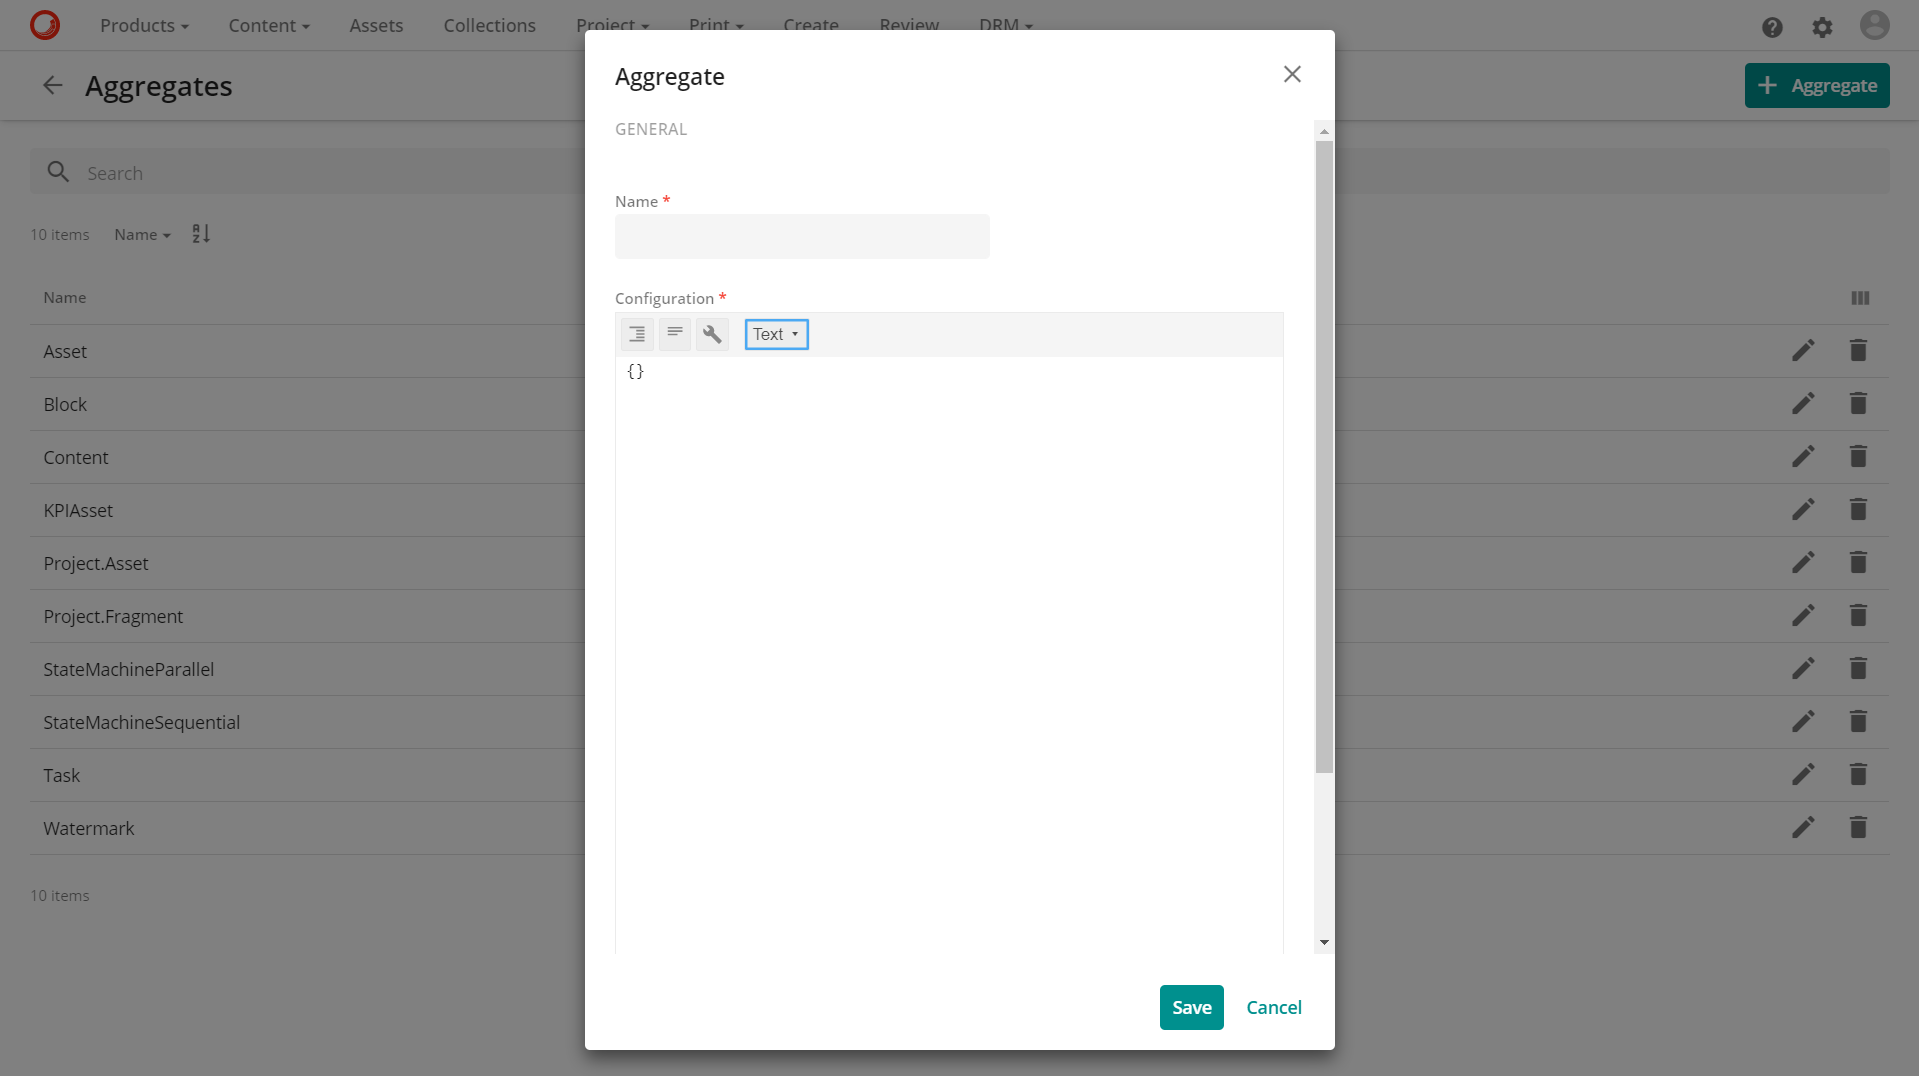Open the Products menu

point(144,25)
